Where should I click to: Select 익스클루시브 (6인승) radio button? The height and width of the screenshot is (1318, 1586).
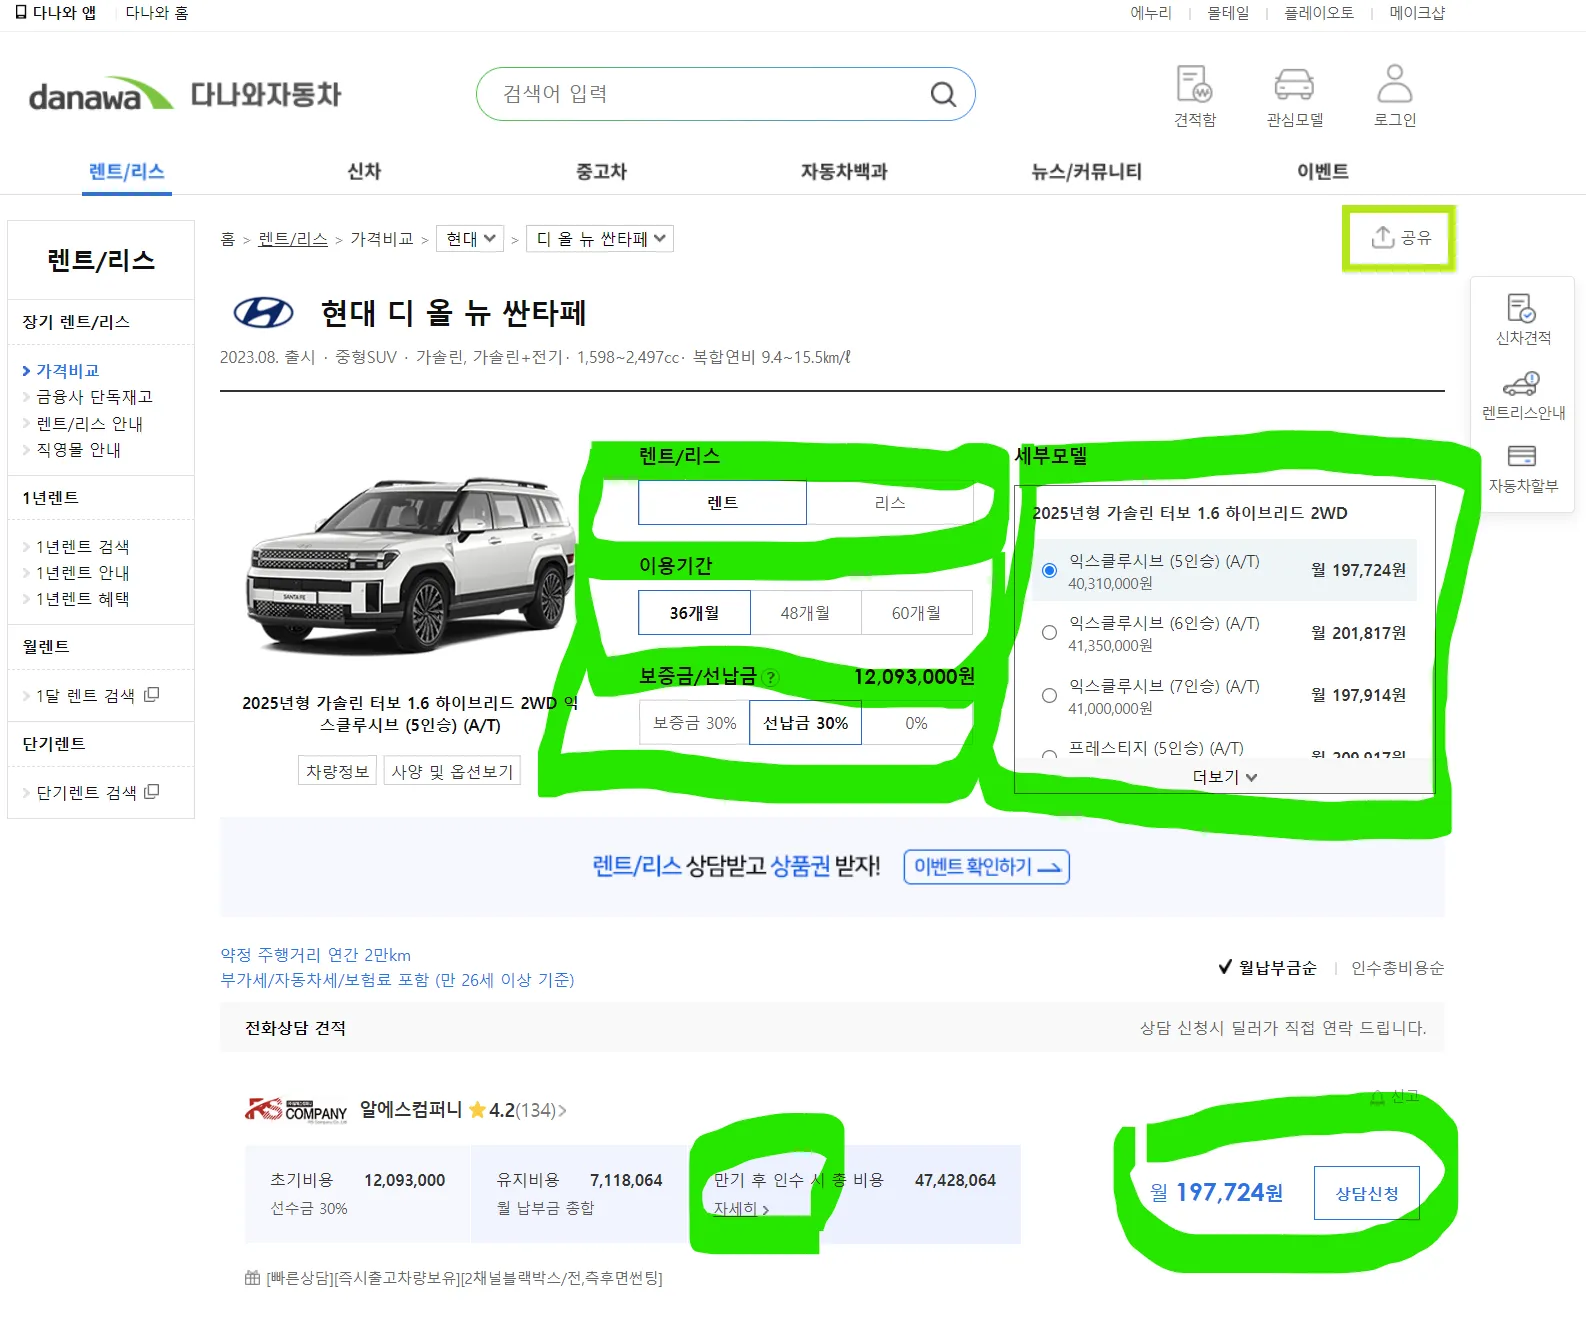1049,632
